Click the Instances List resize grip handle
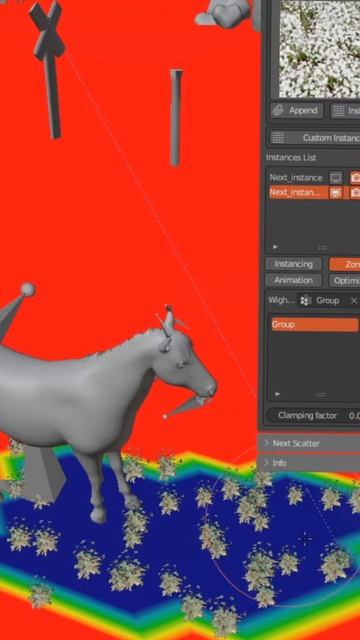Screen dimensions: 360x640 pyautogui.click(x=322, y=248)
